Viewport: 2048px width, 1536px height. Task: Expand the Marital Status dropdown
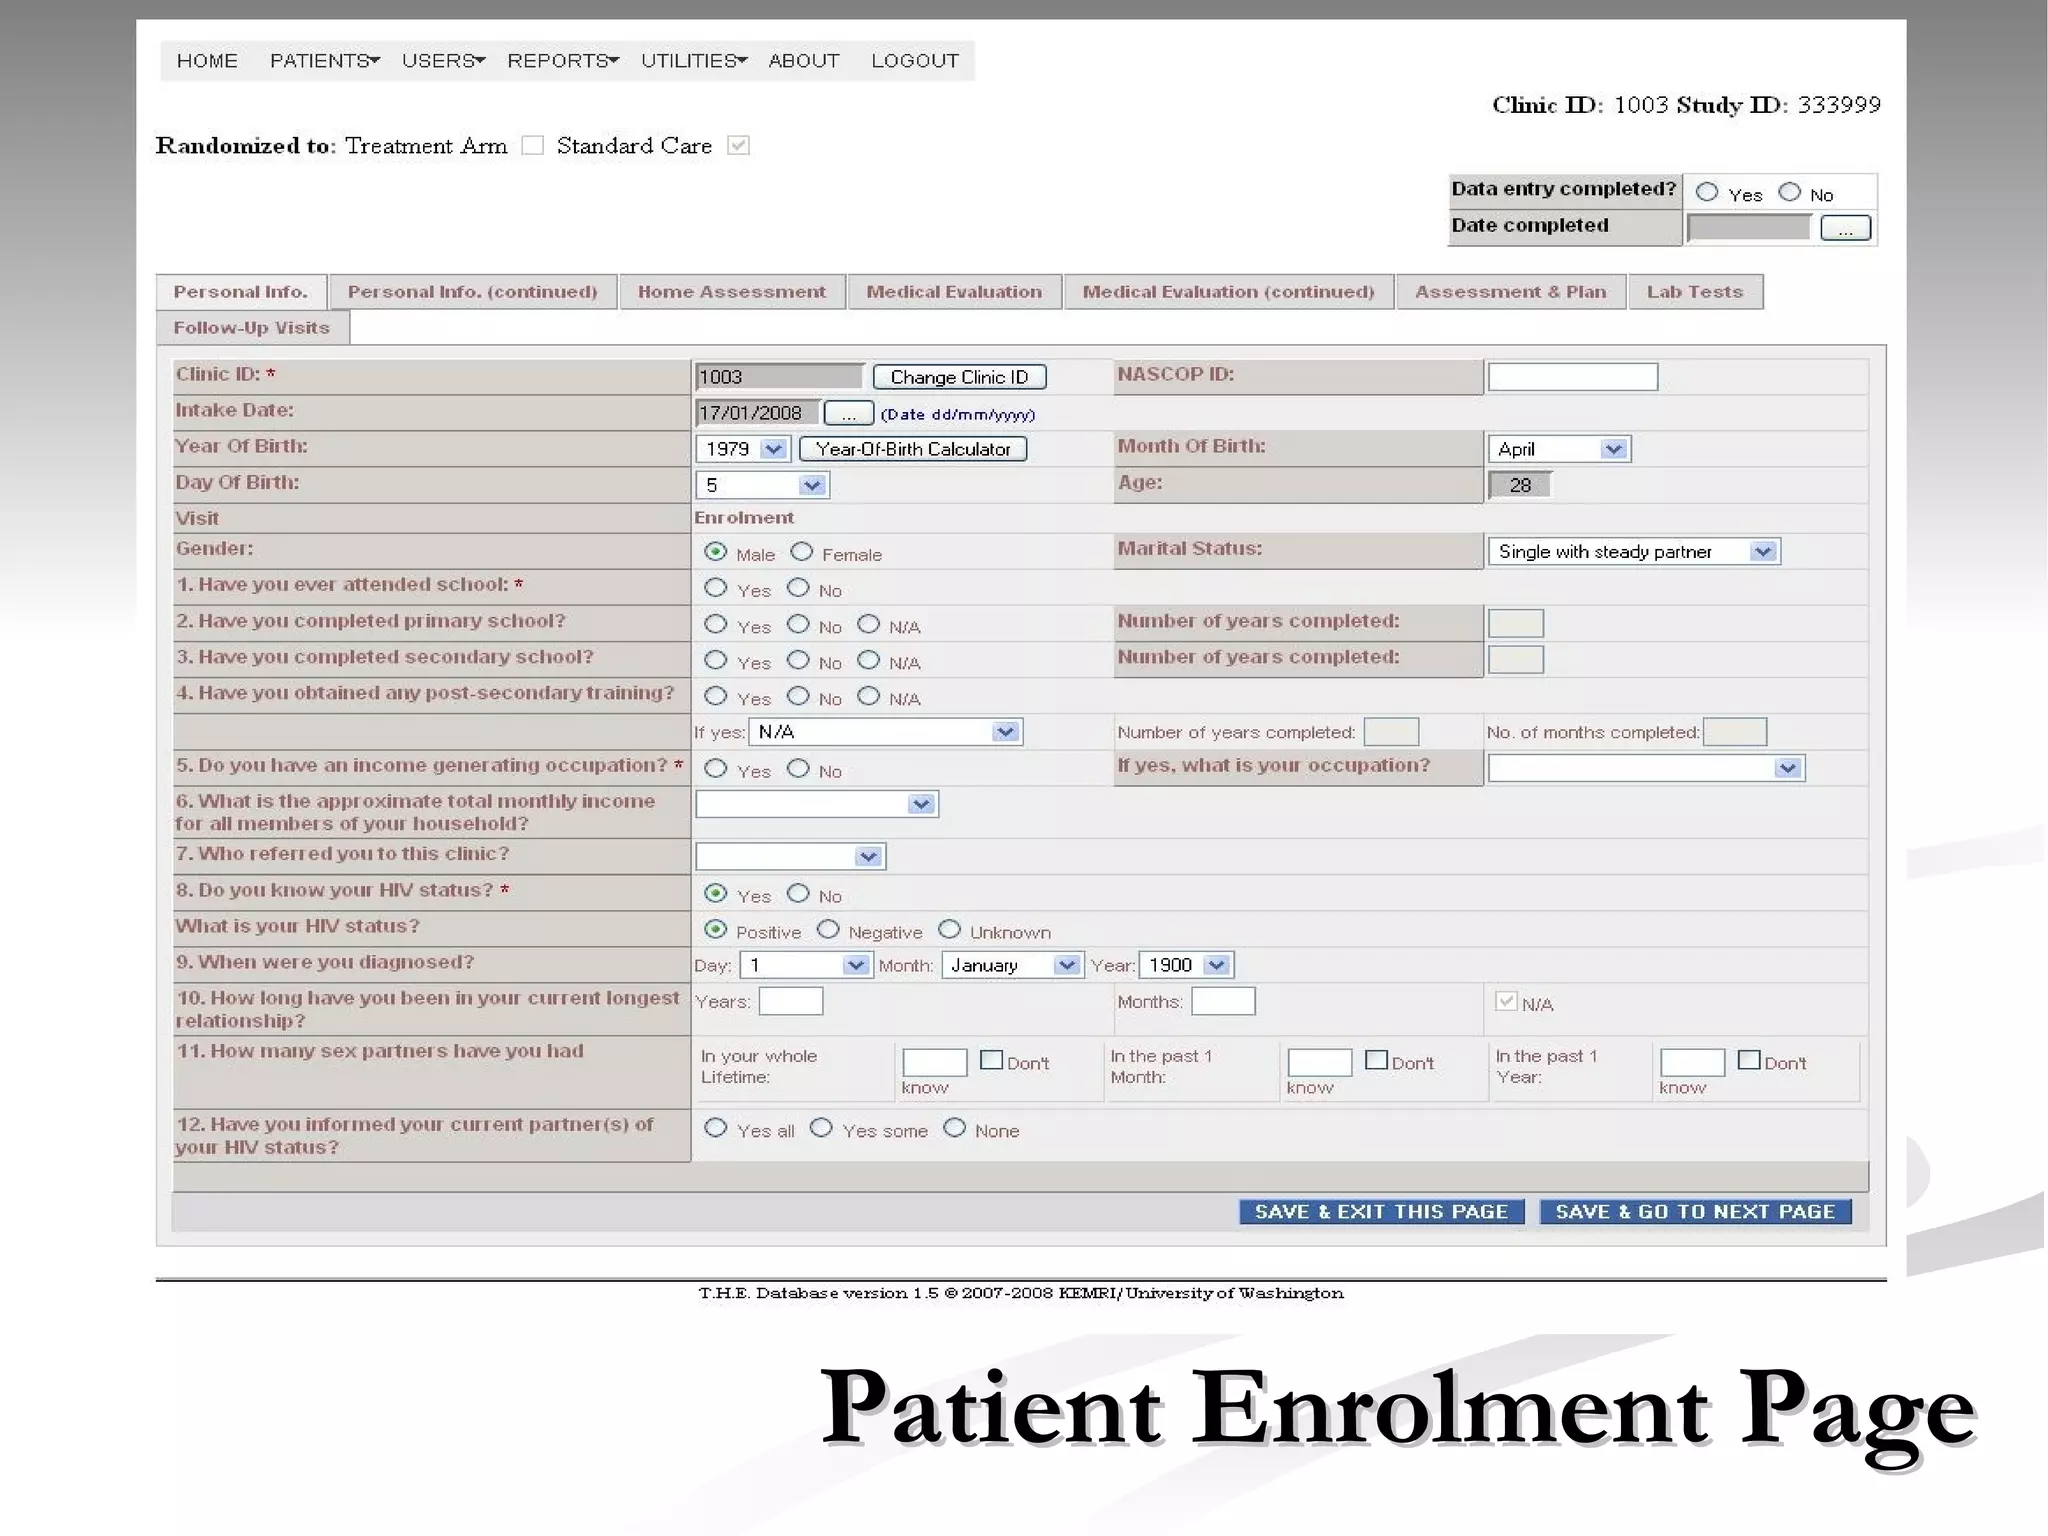(1634, 552)
